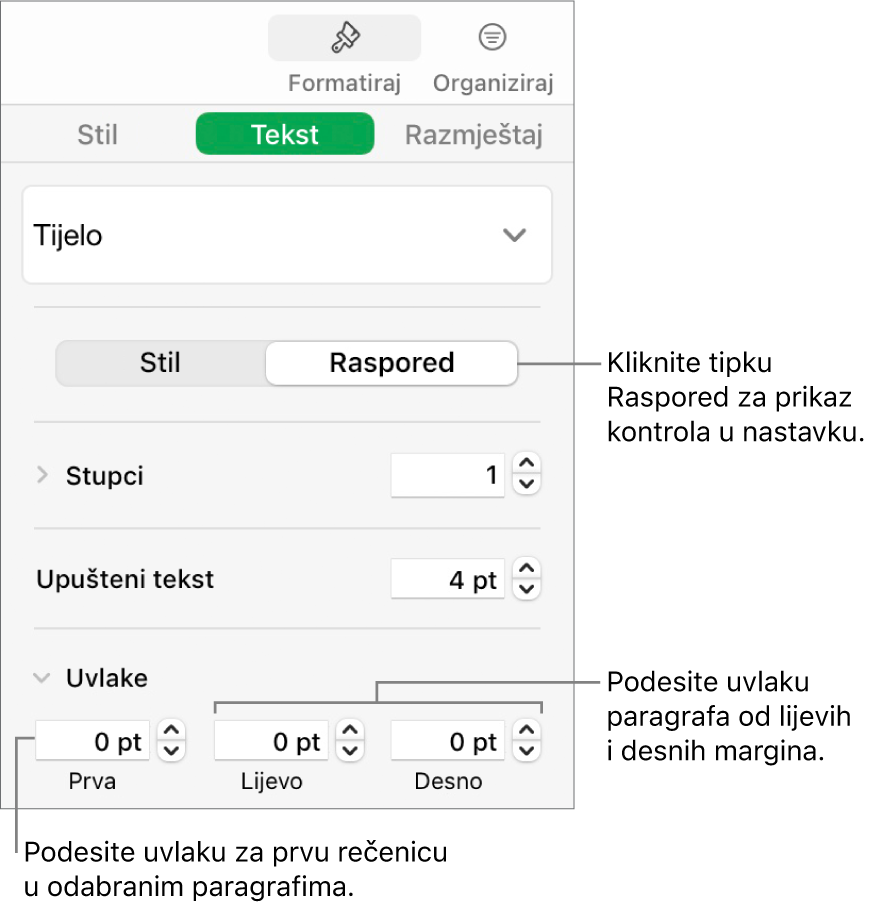Open the Razmještaj tab

pyautogui.click(x=474, y=135)
